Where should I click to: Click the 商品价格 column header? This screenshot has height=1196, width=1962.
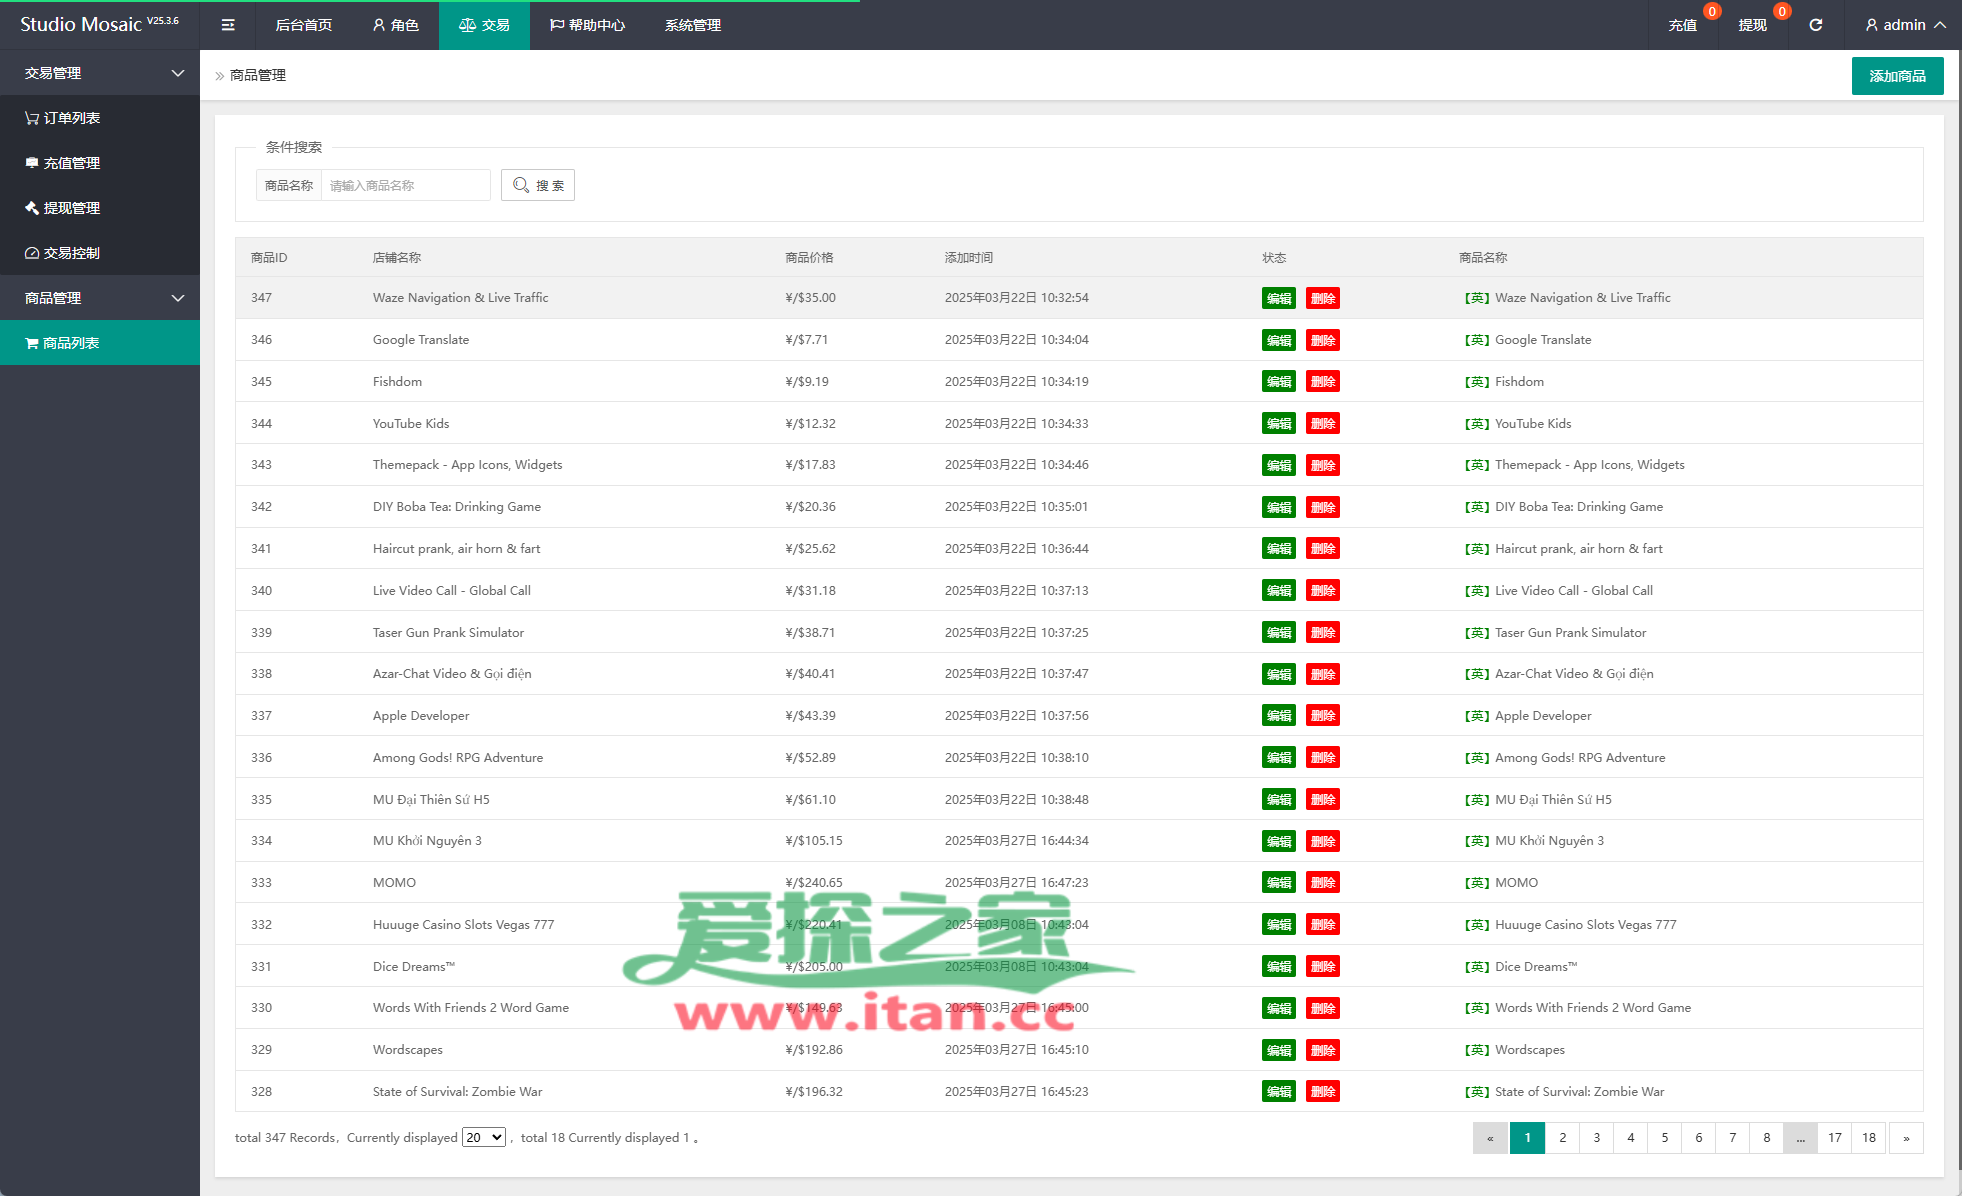[x=809, y=258]
